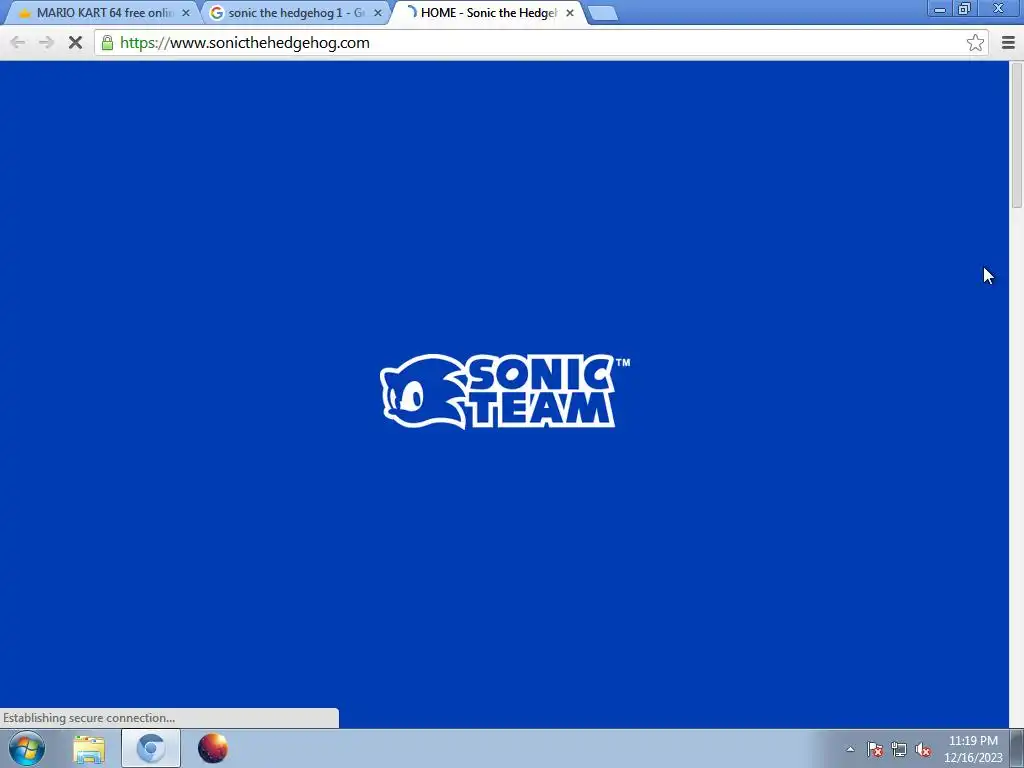Open the Action Center flag icon
Image resolution: width=1024 pixels, height=768 pixels.
[x=875, y=749]
